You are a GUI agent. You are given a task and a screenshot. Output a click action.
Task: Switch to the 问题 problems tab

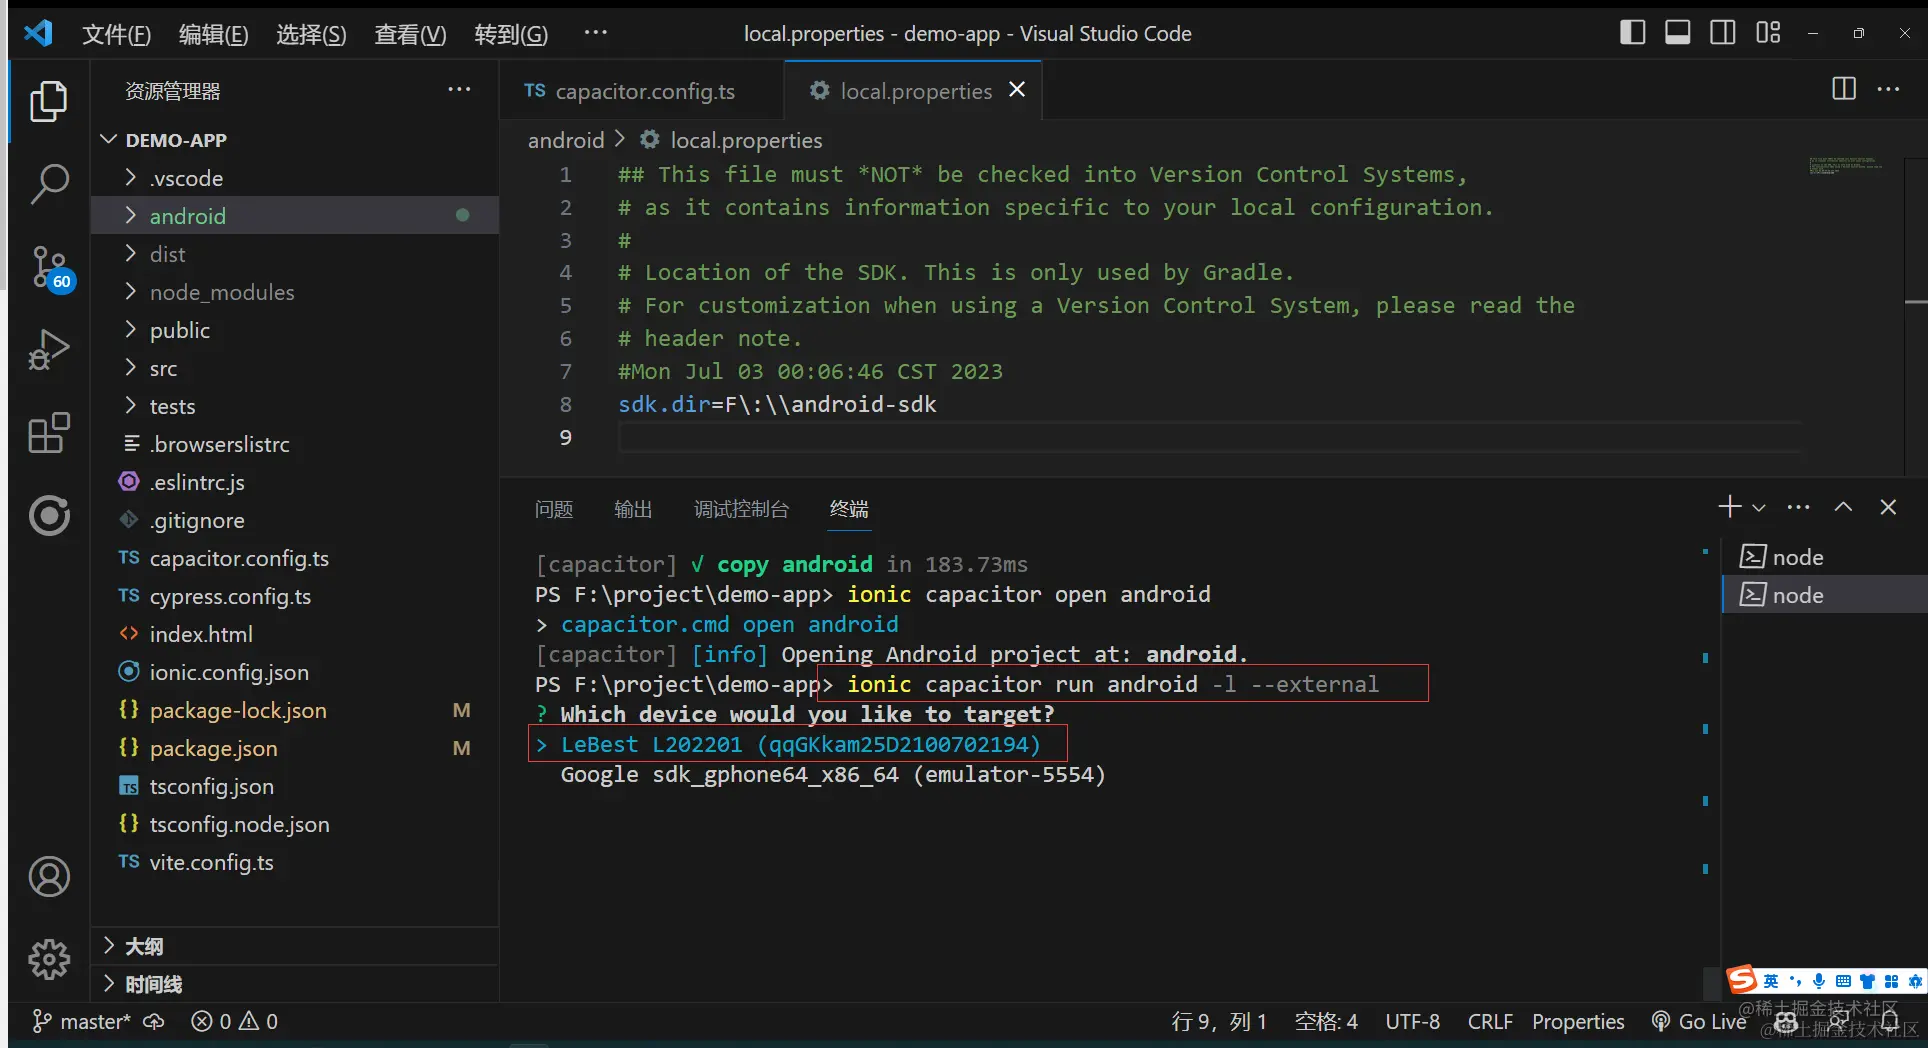554,509
